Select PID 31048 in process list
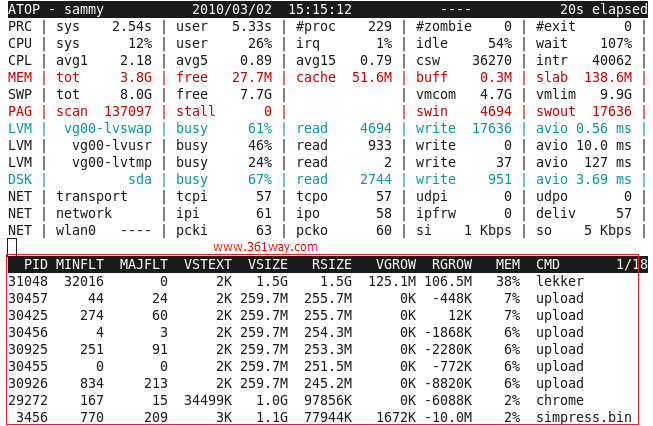 click(28, 282)
